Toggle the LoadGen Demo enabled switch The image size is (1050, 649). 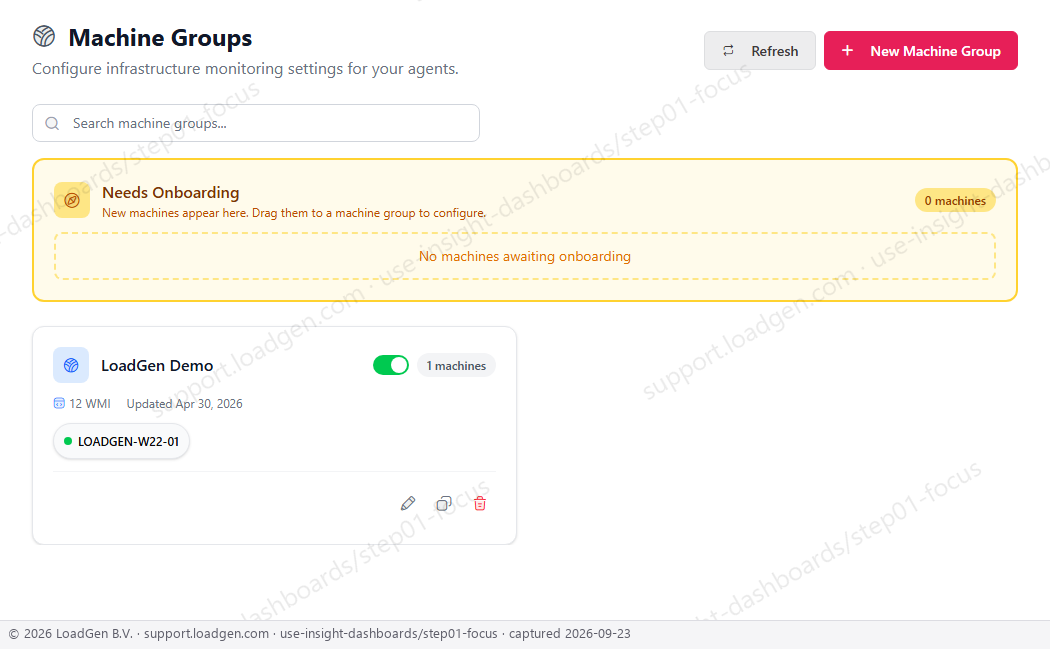pyautogui.click(x=390, y=365)
